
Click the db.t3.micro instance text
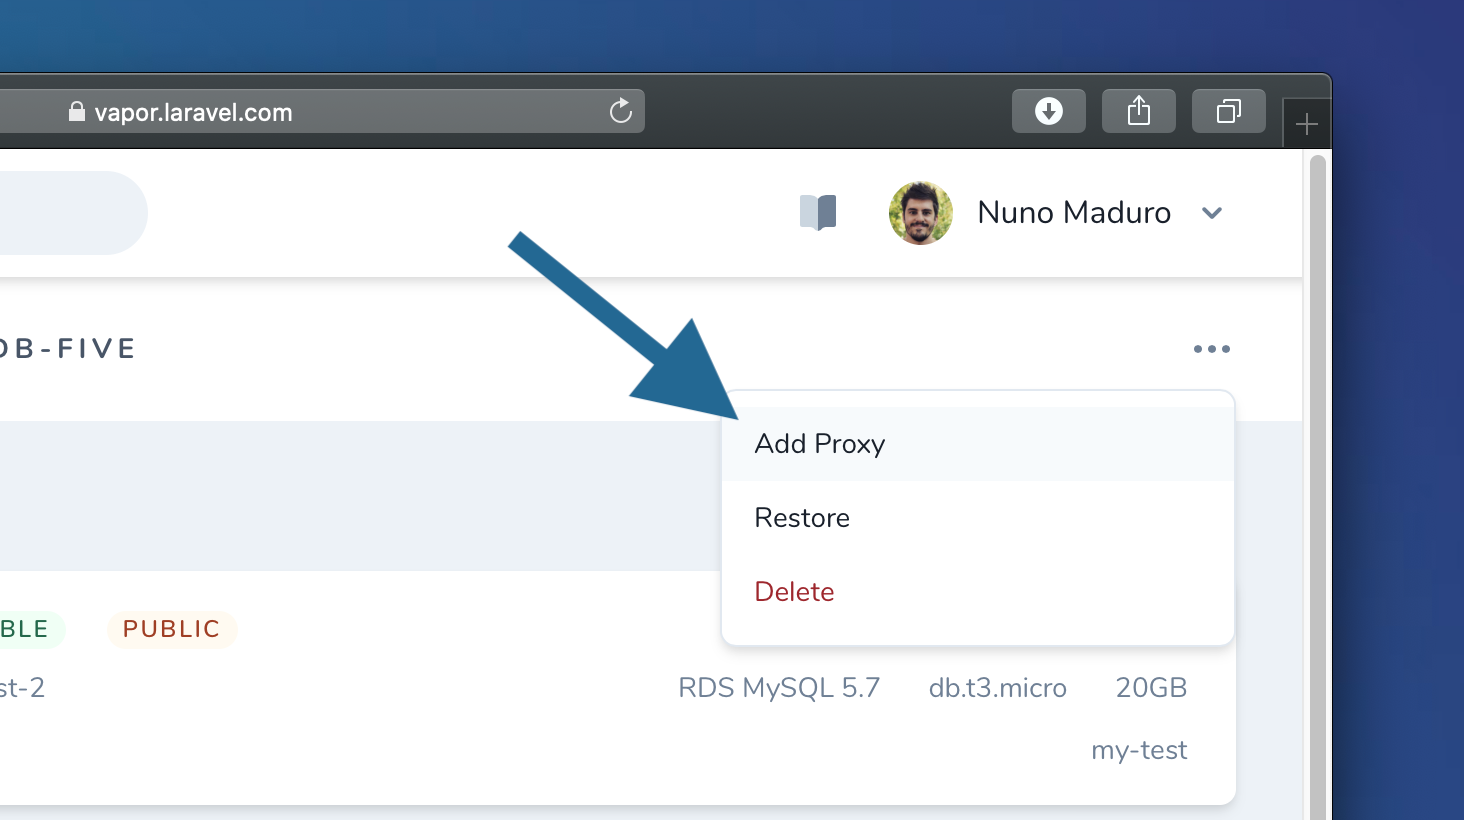(x=998, y=688)
